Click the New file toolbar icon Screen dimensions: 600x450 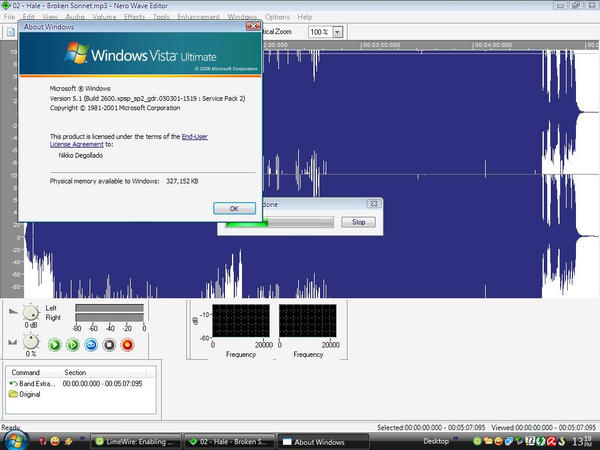pos(11,32)
